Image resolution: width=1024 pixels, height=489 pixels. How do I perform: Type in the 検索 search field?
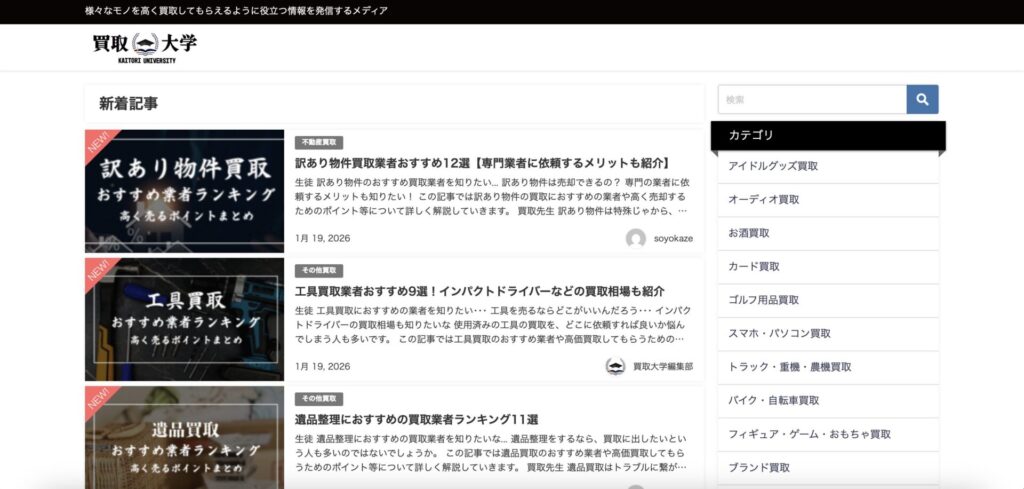[811, 100]
